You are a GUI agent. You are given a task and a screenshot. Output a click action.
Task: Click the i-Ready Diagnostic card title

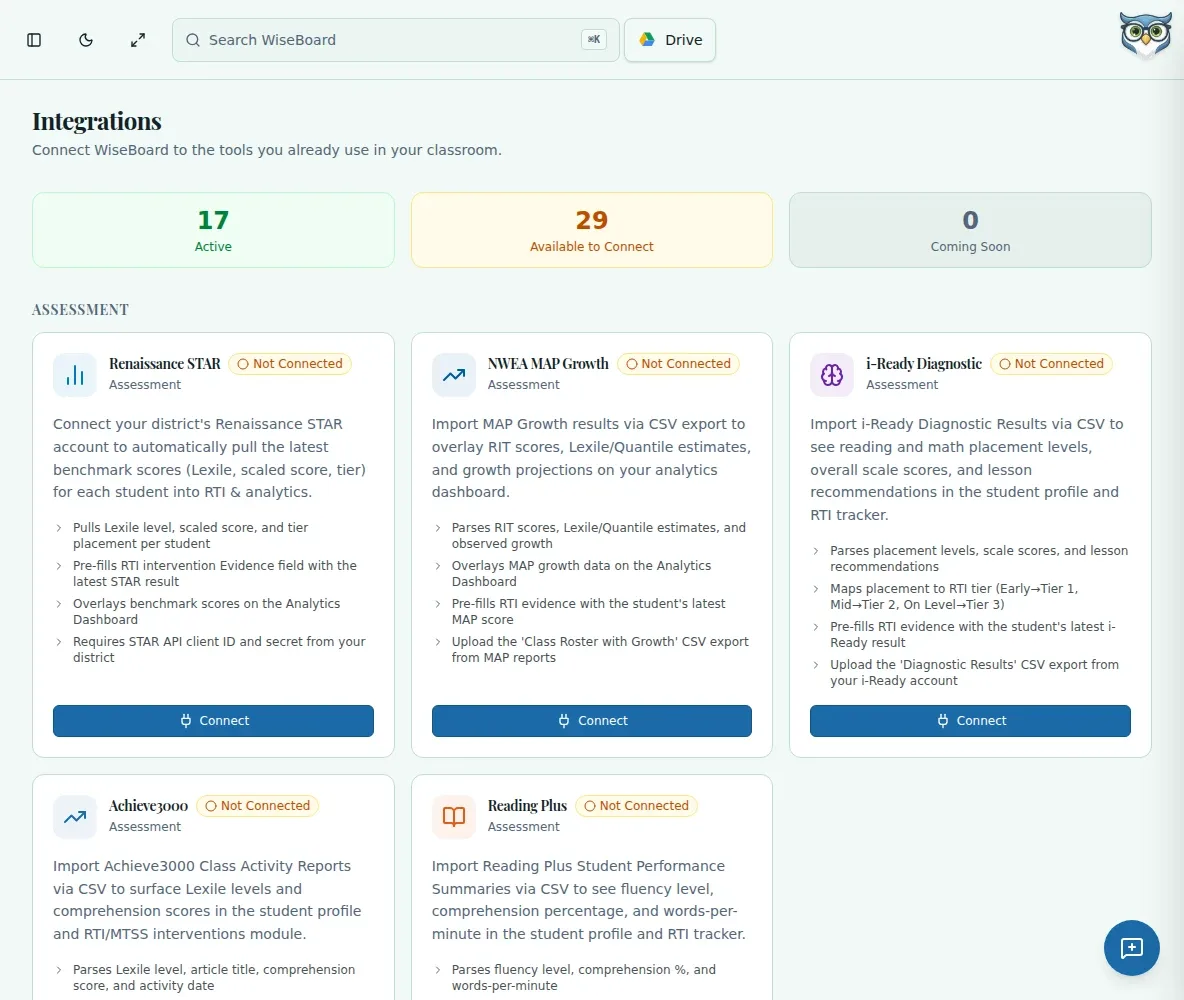(x=924, y=364)
